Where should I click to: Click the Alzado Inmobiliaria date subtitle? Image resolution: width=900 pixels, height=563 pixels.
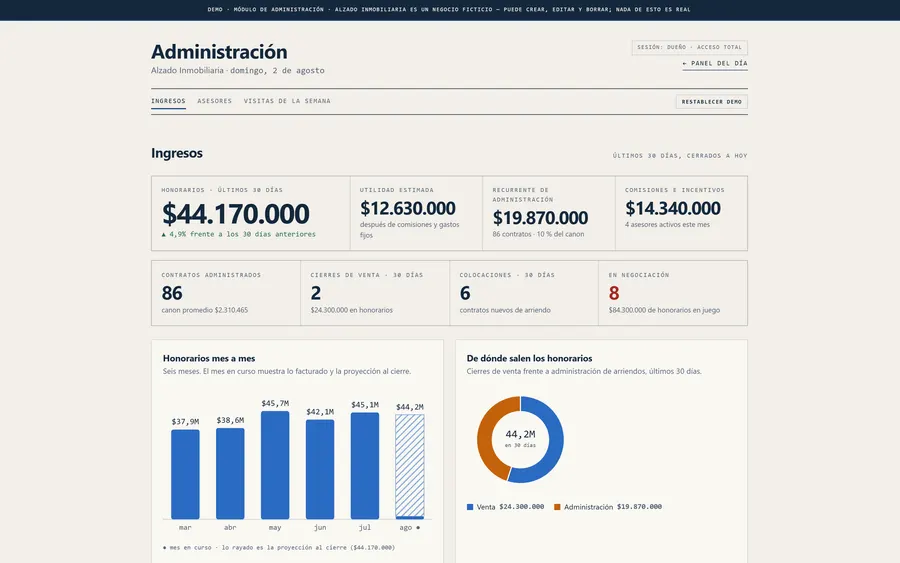238,71
